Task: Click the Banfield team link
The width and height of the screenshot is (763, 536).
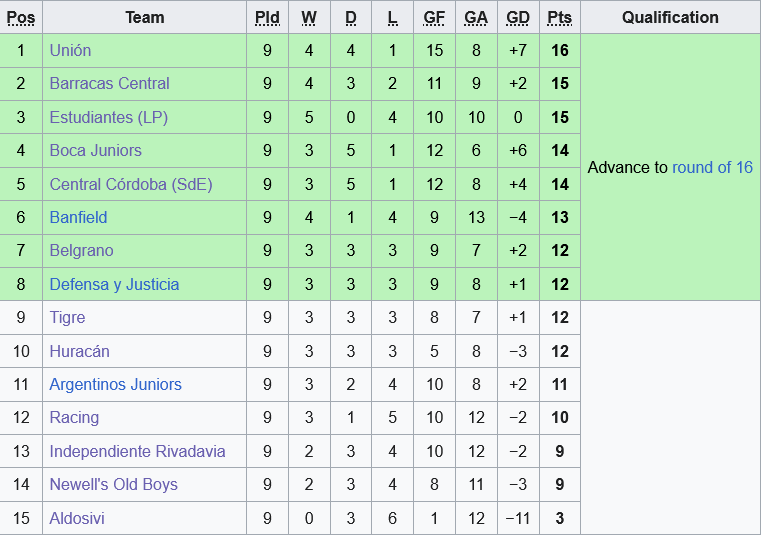Action: 78,217
